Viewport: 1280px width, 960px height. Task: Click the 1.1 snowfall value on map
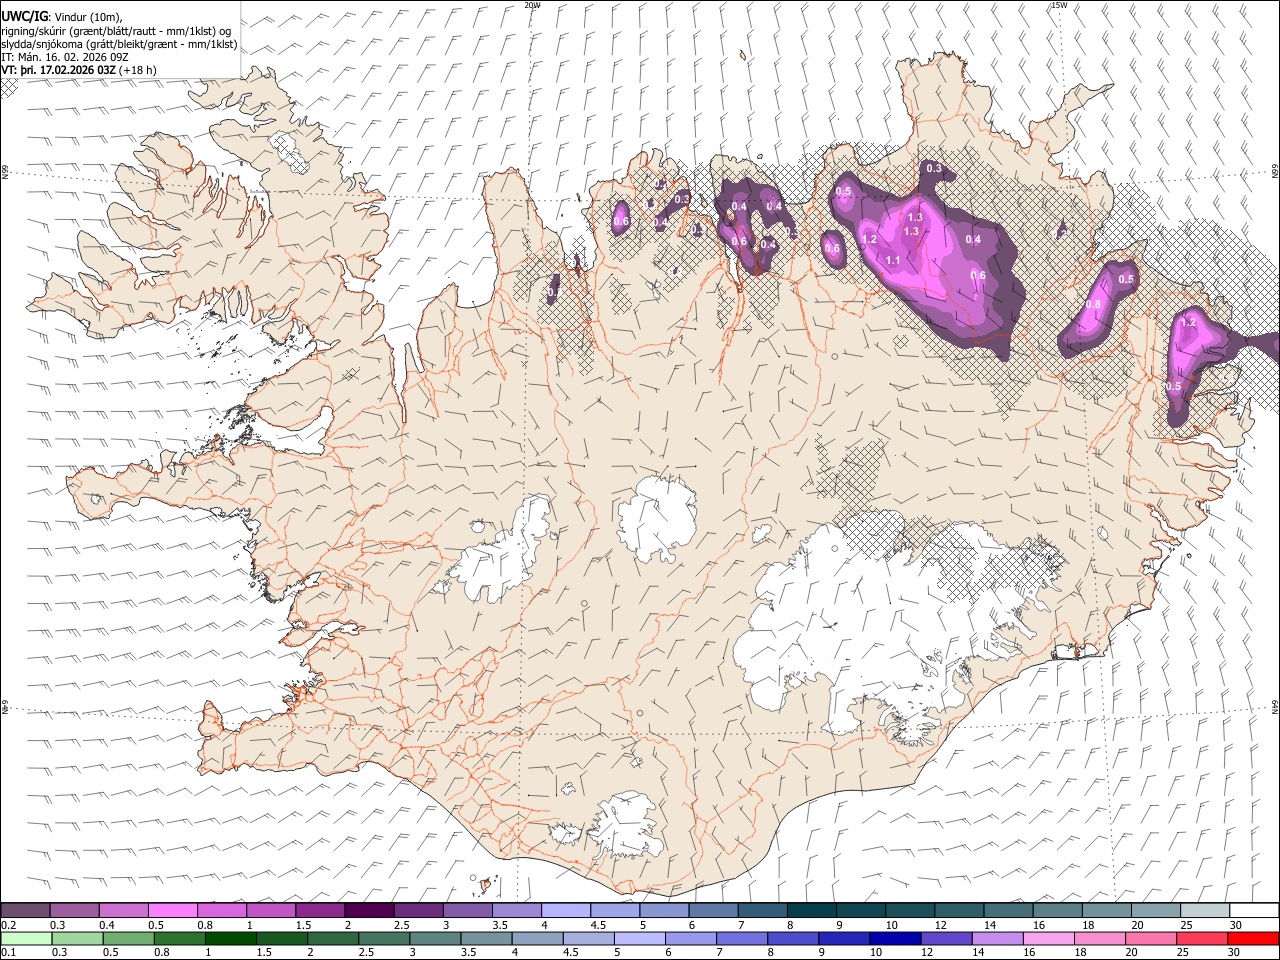coord(893,260)
